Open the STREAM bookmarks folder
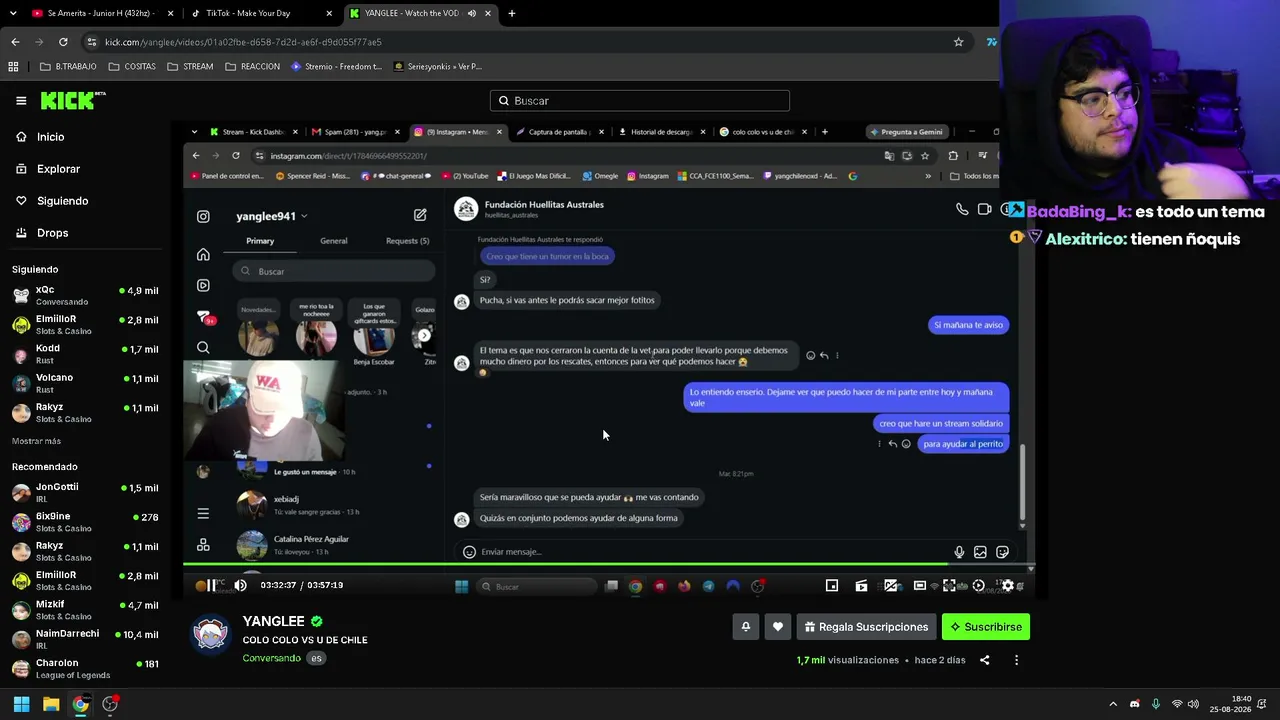 (190, 67)
